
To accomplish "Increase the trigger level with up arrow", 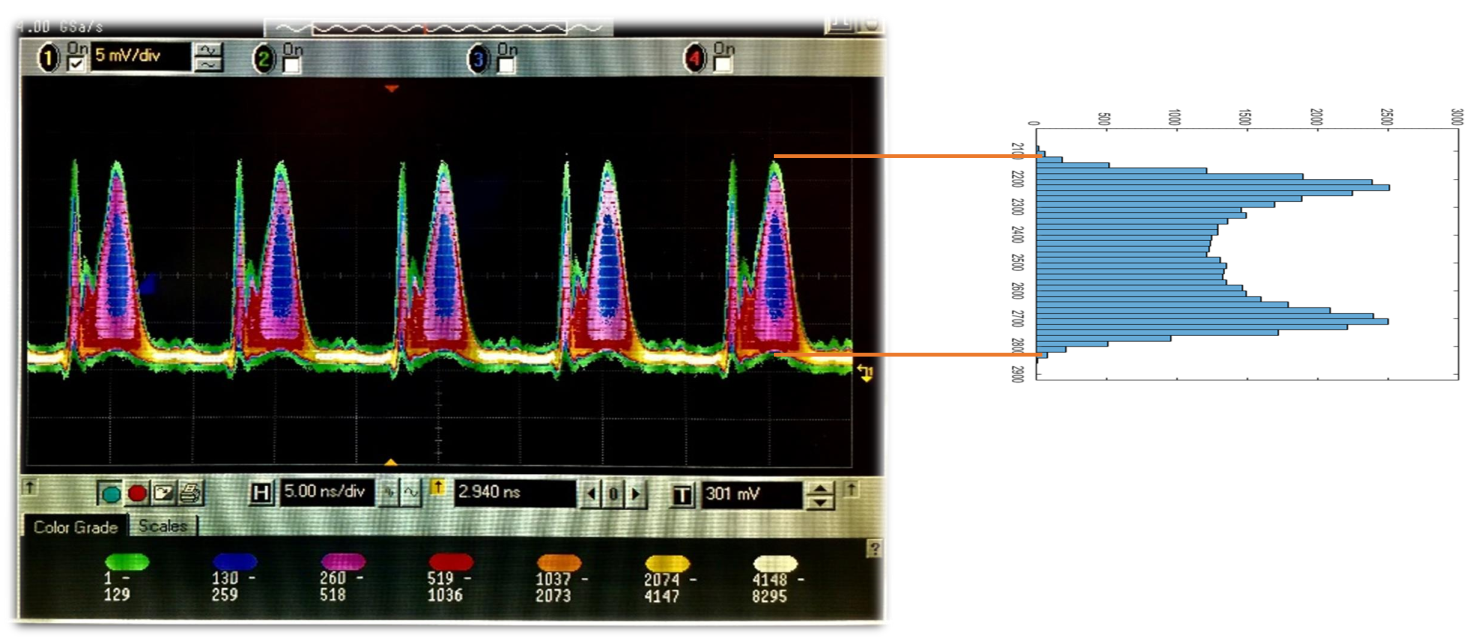I will [820, 488].
